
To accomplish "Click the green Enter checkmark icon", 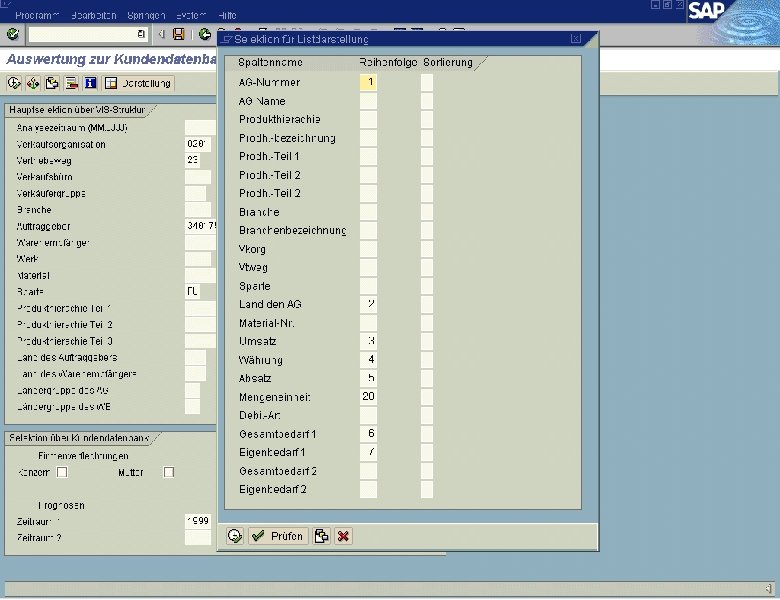I will [13, 34].
